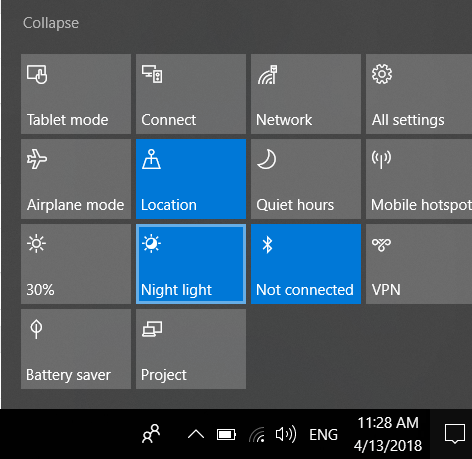
Task: Click the People icon in taskbar
Action: (x=151, y=434)
